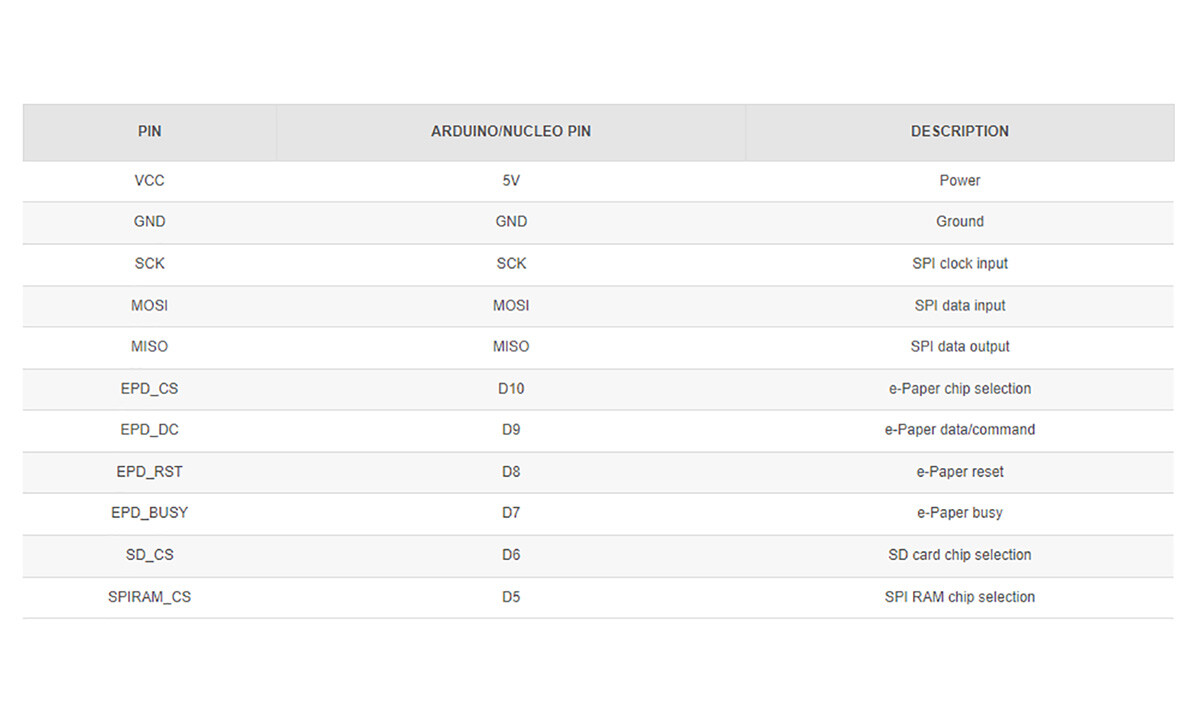Image resolution: width=1200 pixels, height=720 pixels.
Task: Select the VCC pin cell
Action: (150, 181)
